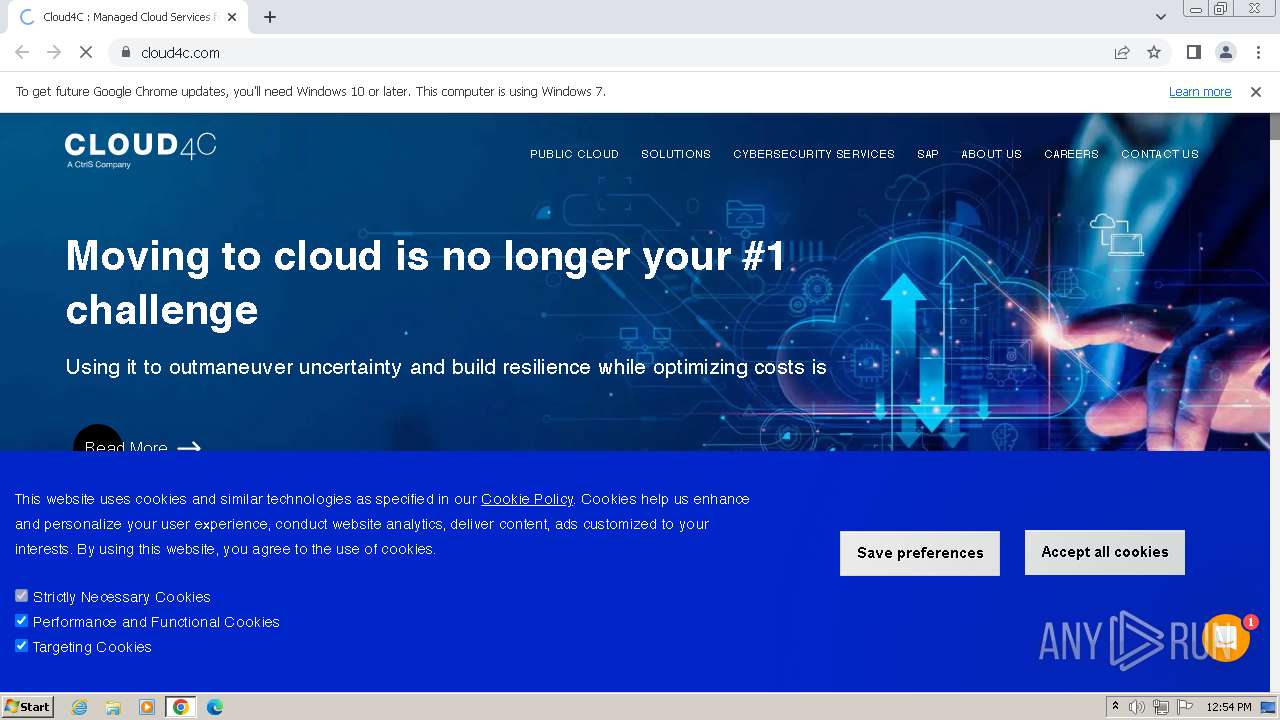
Task: Open the PUBLIC CLOUD menu
Action: click(574, 154)
